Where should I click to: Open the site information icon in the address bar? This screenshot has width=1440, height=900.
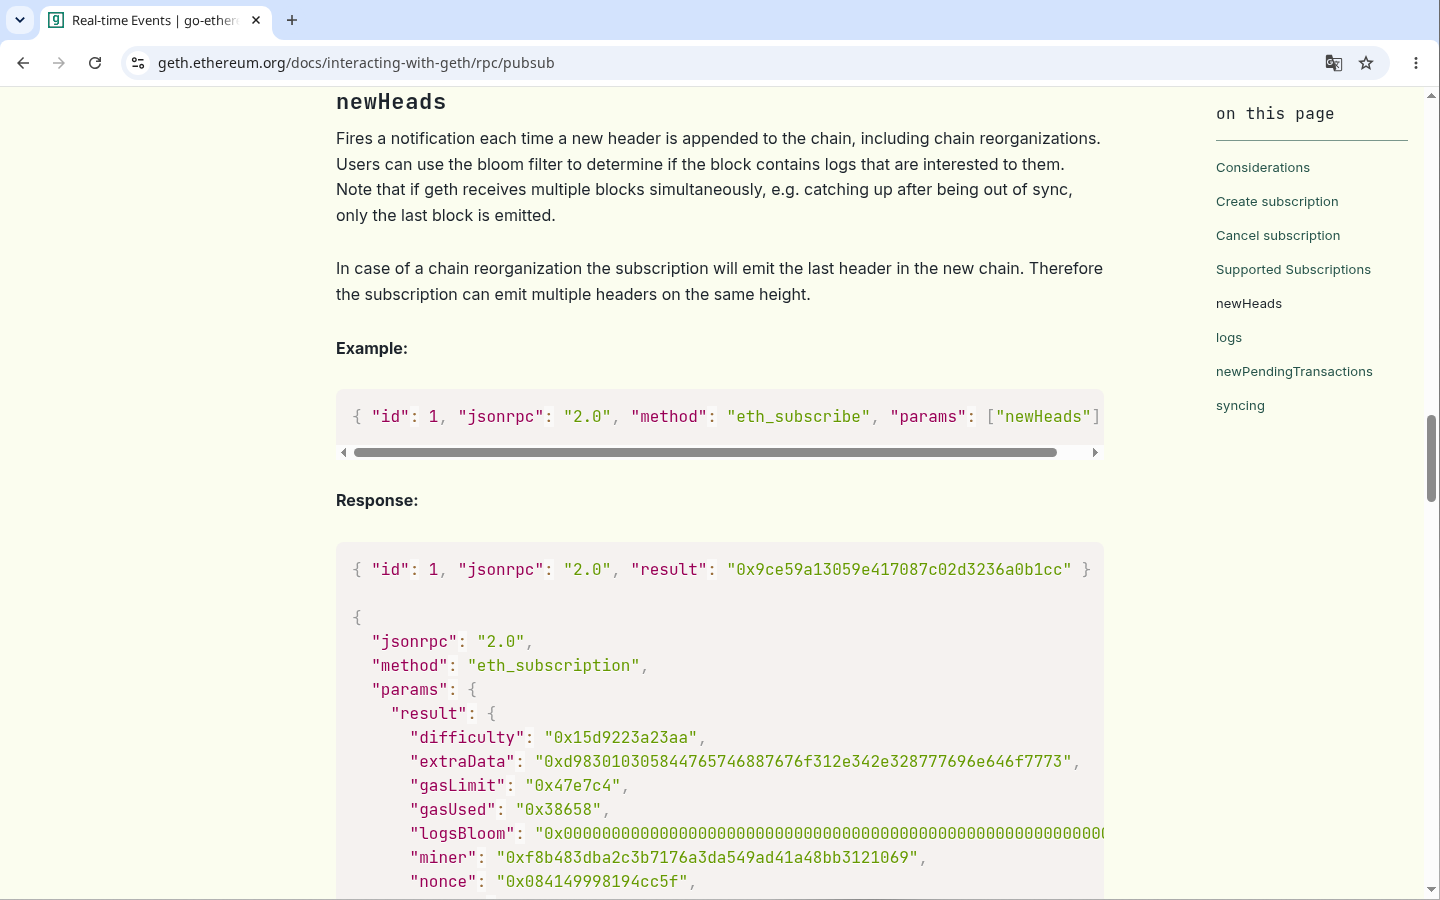(x=138, y=63)
